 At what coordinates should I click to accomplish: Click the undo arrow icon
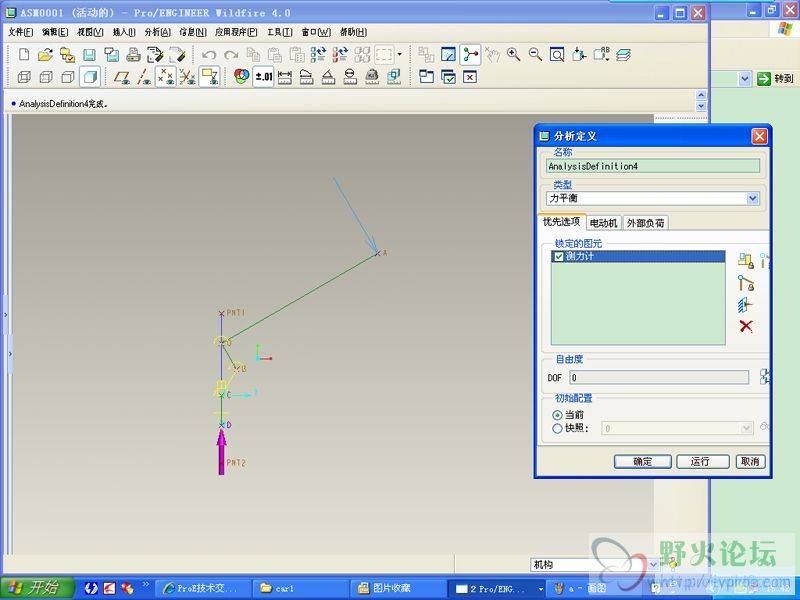(209, 54)
